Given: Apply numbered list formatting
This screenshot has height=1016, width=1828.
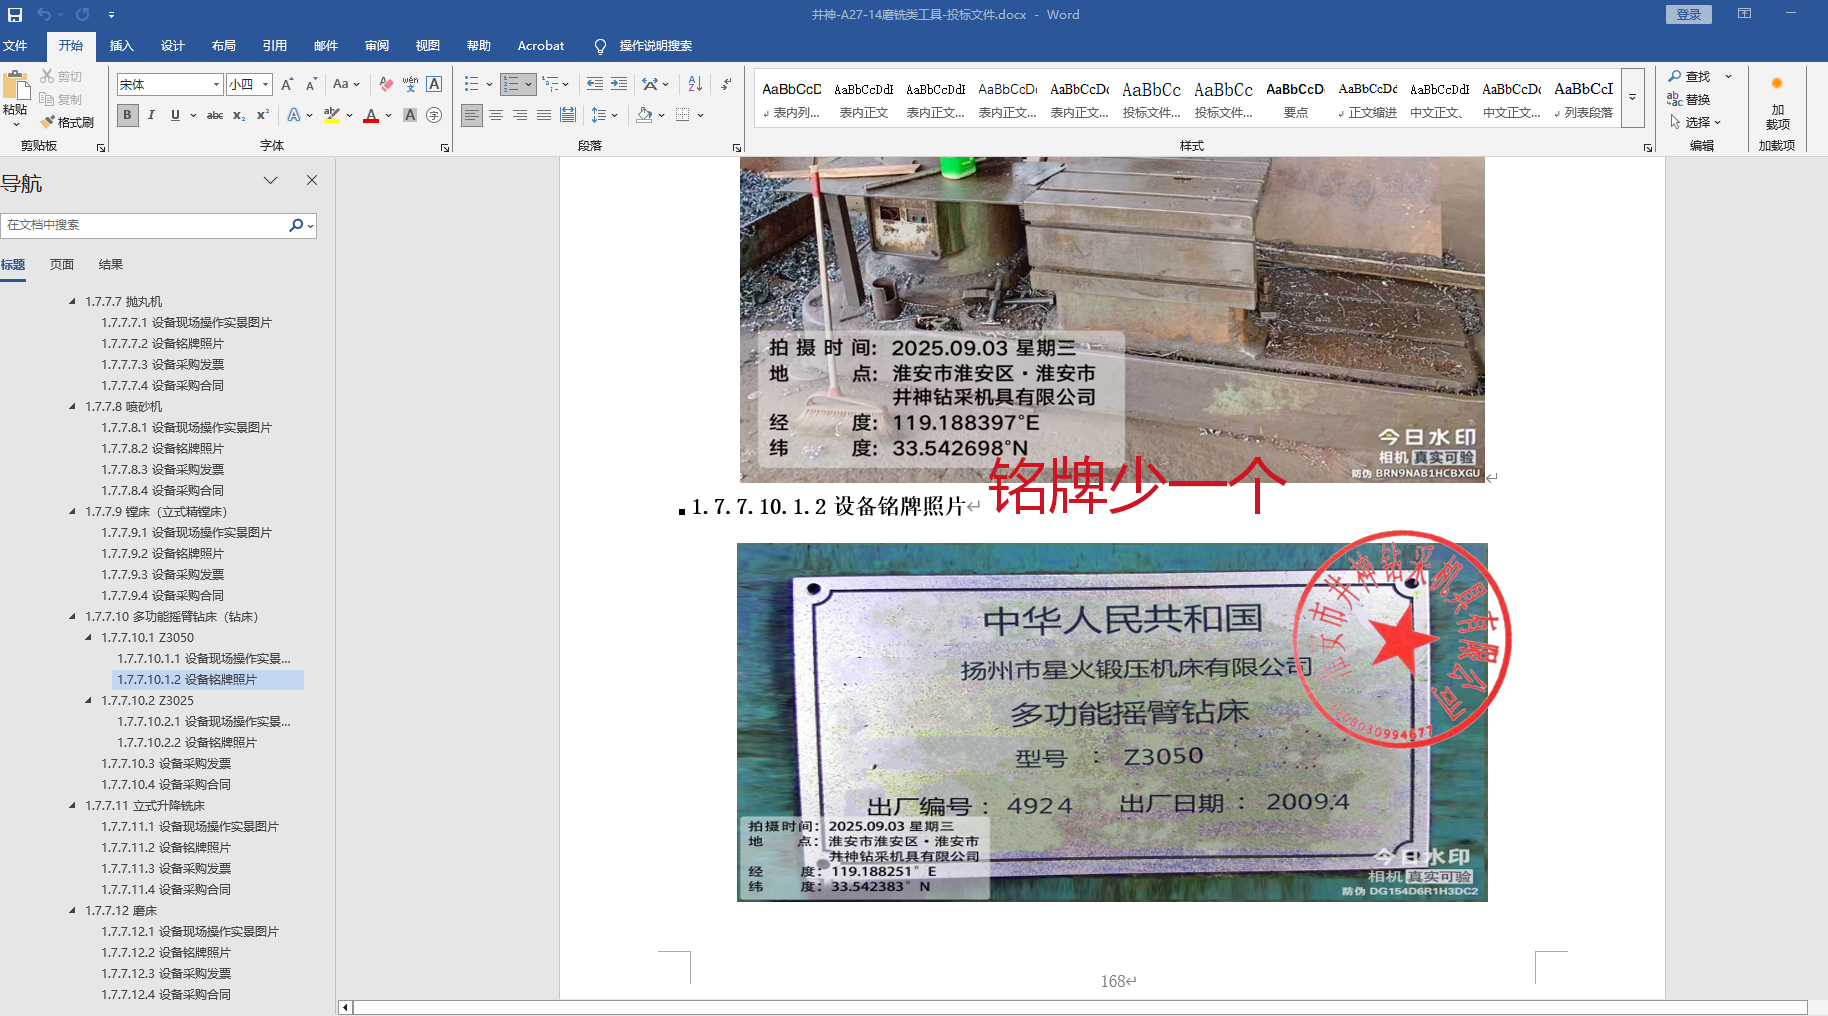Looking at the screenshot, I should pyautogui.click(x=511, y=84).
